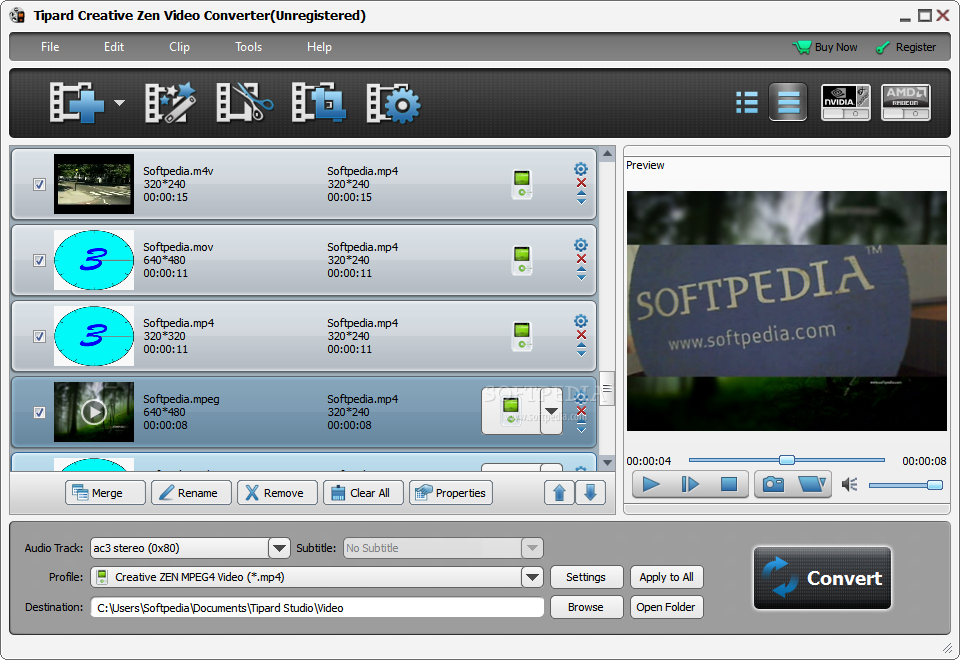
Task: Remove Softpedia.mov with red X
Action: click(x=581, y=259)
